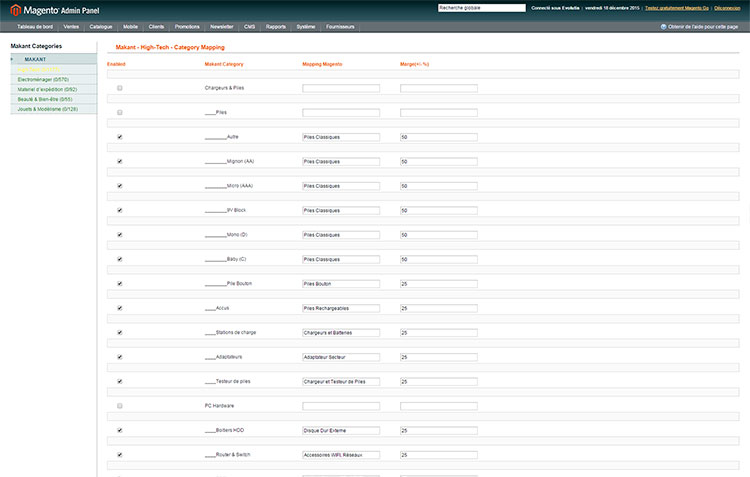Click the Disque Dur Externe mapping field
This screenshot has width=750, height=477.
341,430
